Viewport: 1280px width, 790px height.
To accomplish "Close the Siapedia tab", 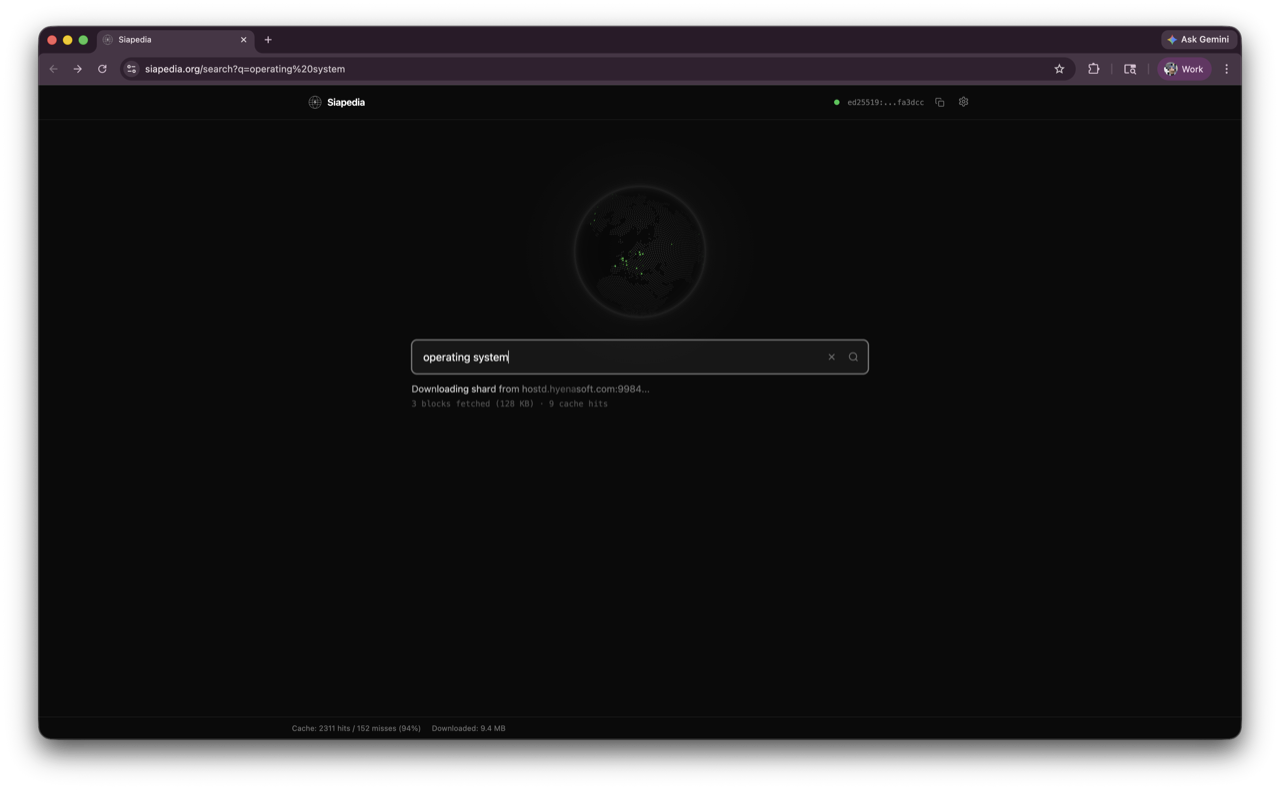I will pyautogui.click(x=243, y=40).
